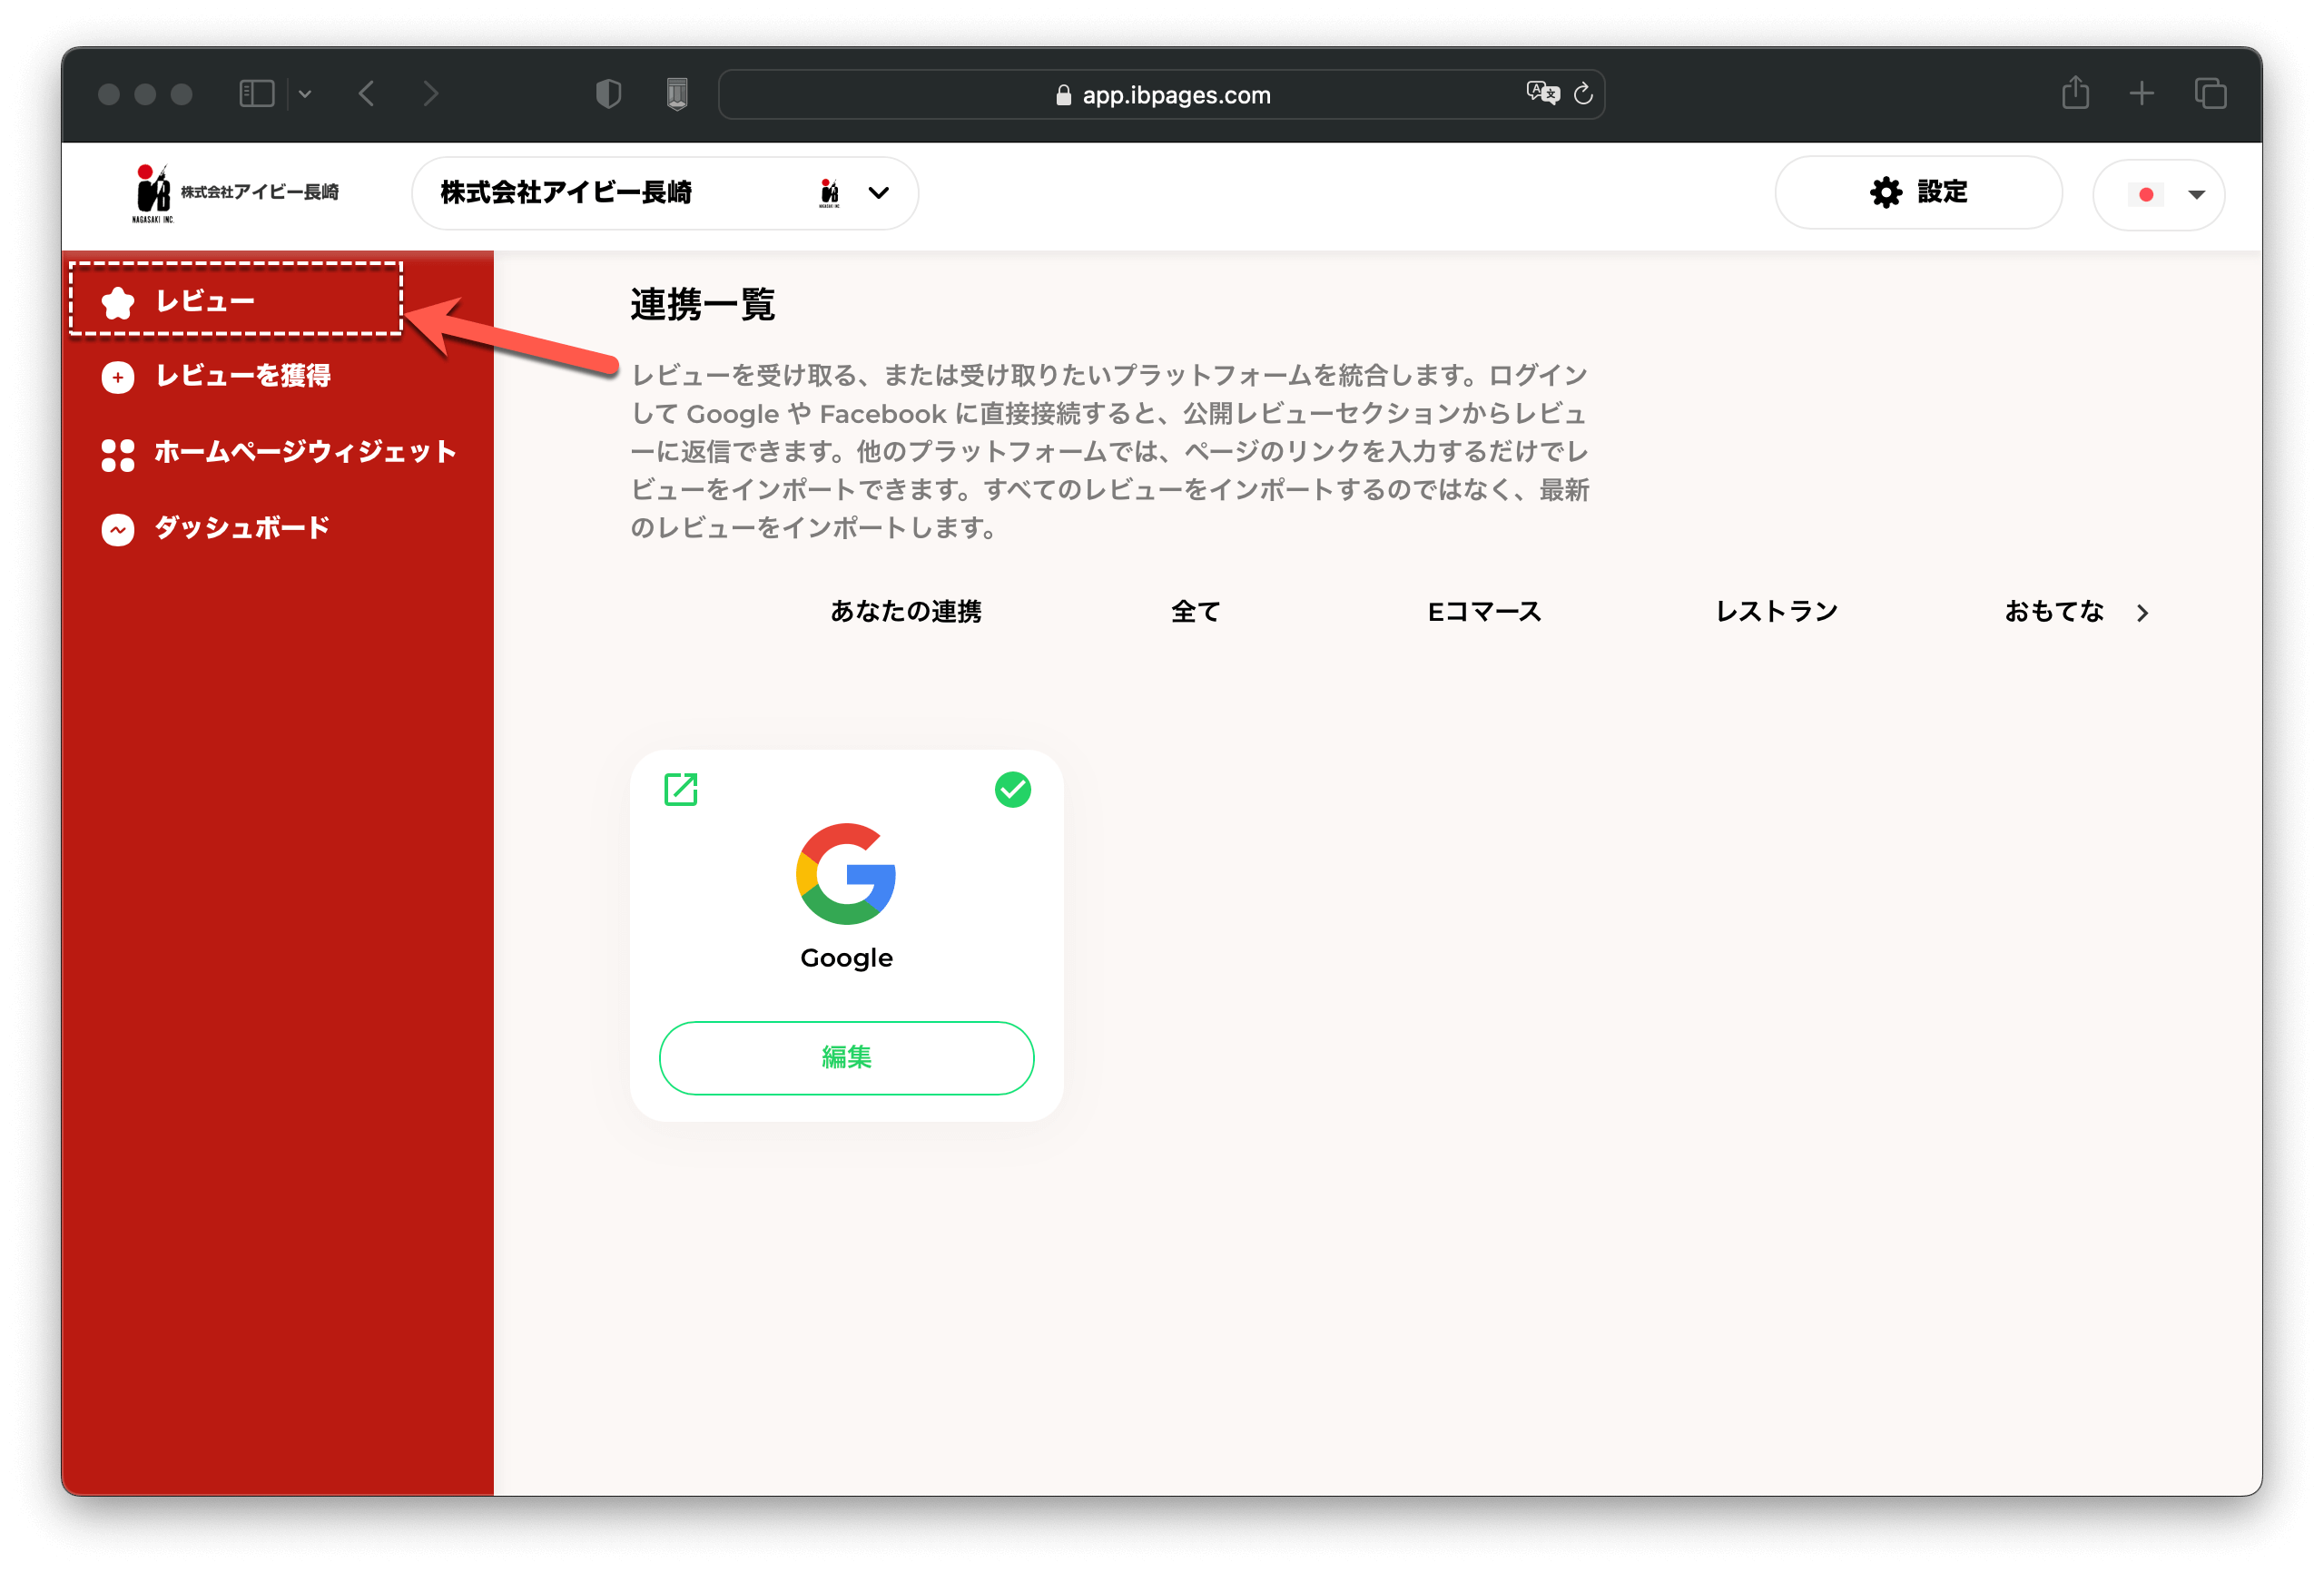The width and height of the screenshot is (2324, 1572).
Task: Click the gear icon in 設定 button
Action: (1885, 192)
